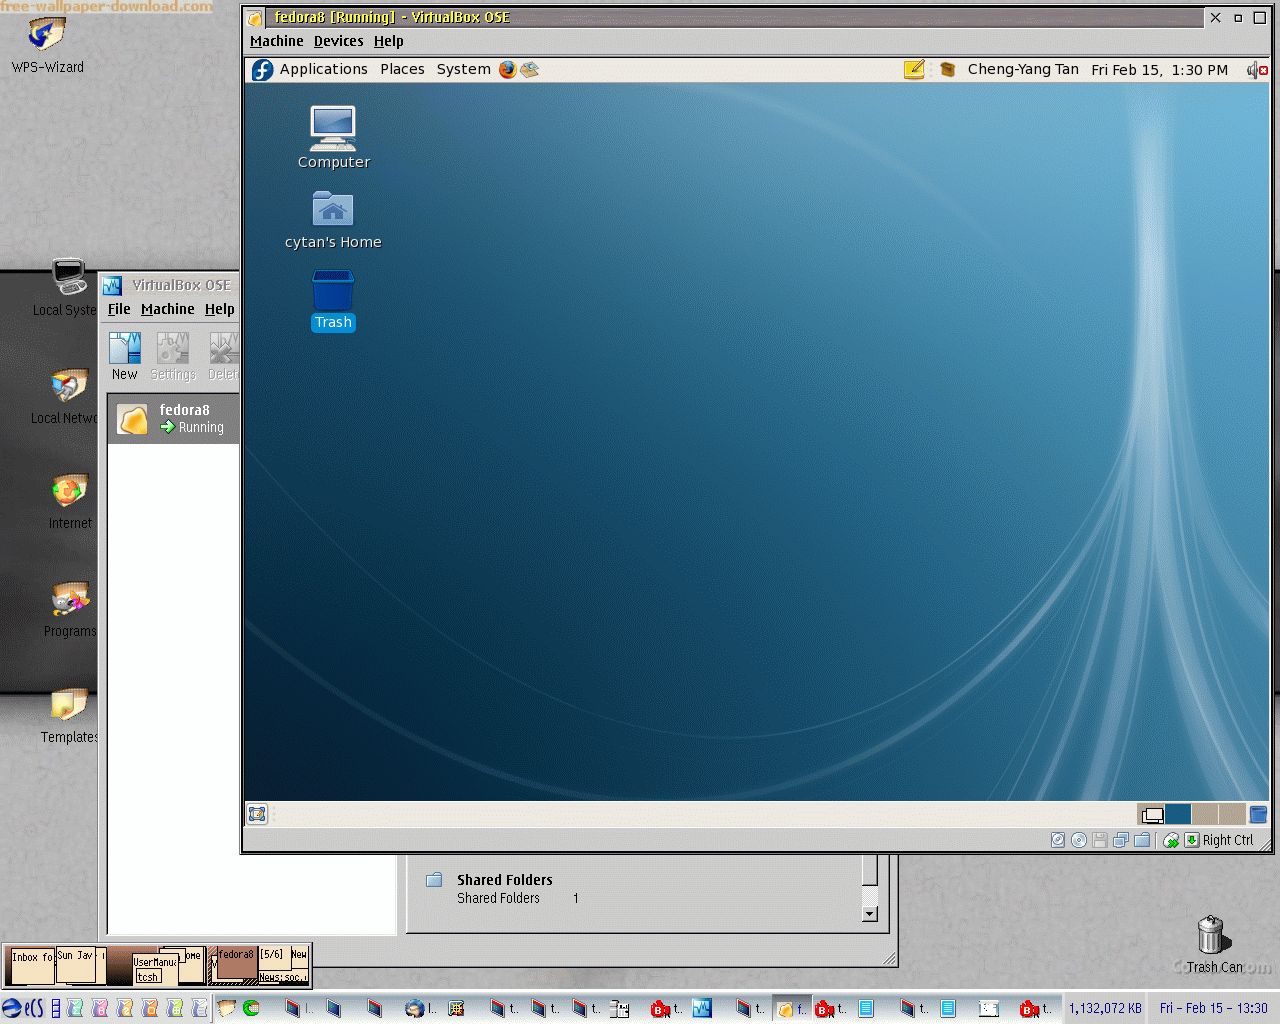Click the trash applet in Fedora bottom panel
1280x1024 pixels.
(1258, 815)
